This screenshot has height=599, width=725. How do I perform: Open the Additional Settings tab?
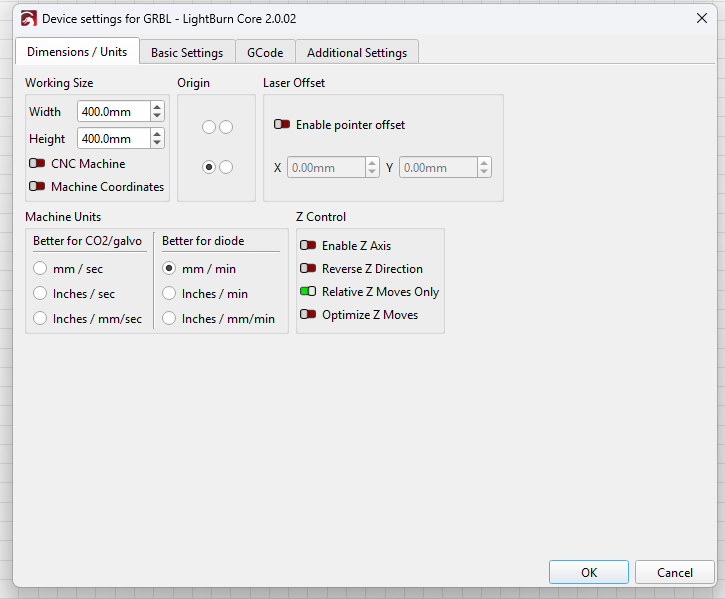tap(357, 52)
